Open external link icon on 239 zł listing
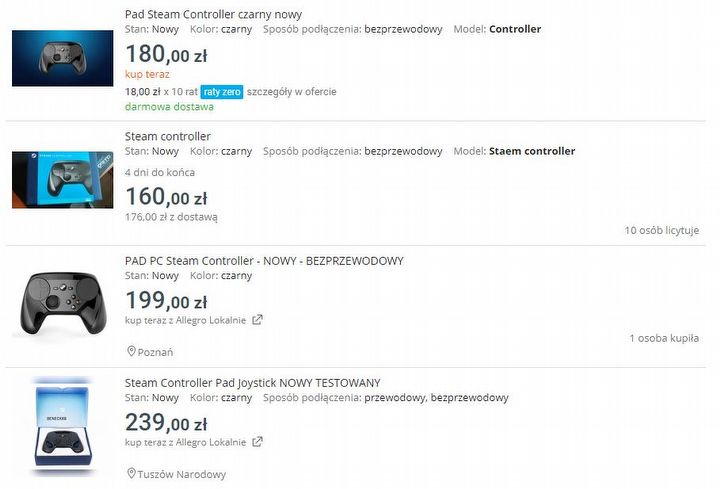This screenshot has width=720, height=489. point(257,441)
